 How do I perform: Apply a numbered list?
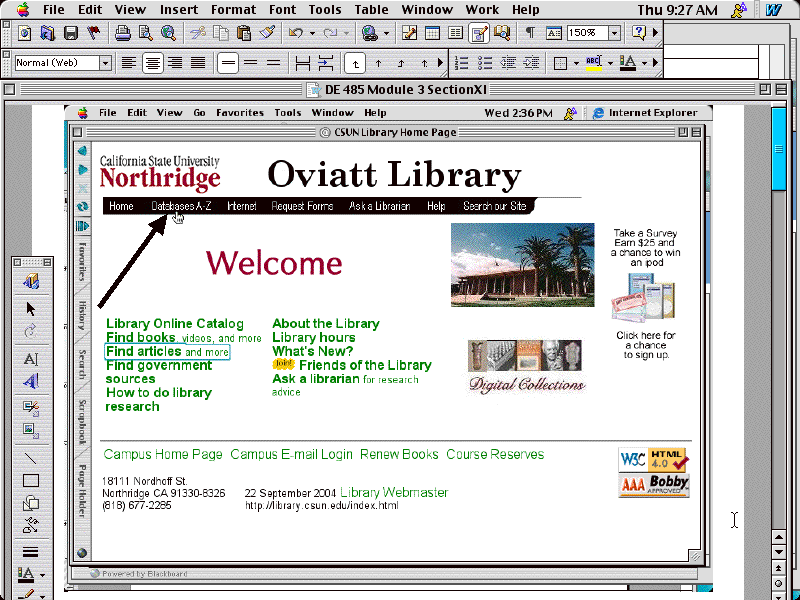click(461, 63)
